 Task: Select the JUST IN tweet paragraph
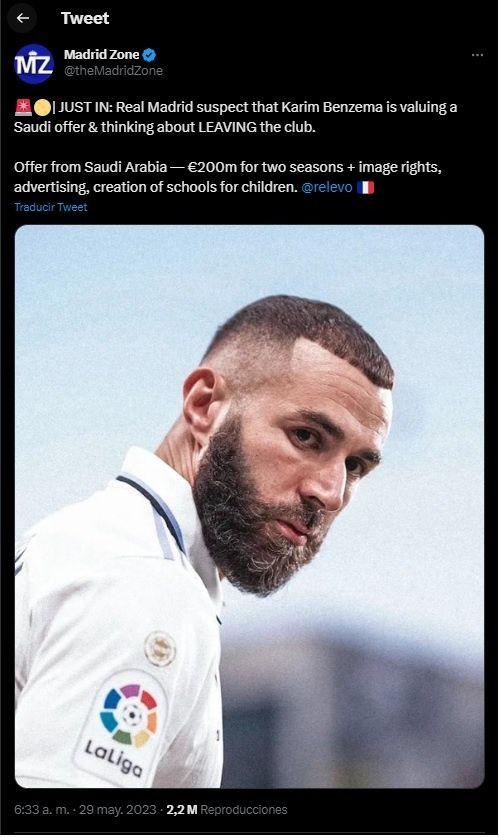(235, 117)
